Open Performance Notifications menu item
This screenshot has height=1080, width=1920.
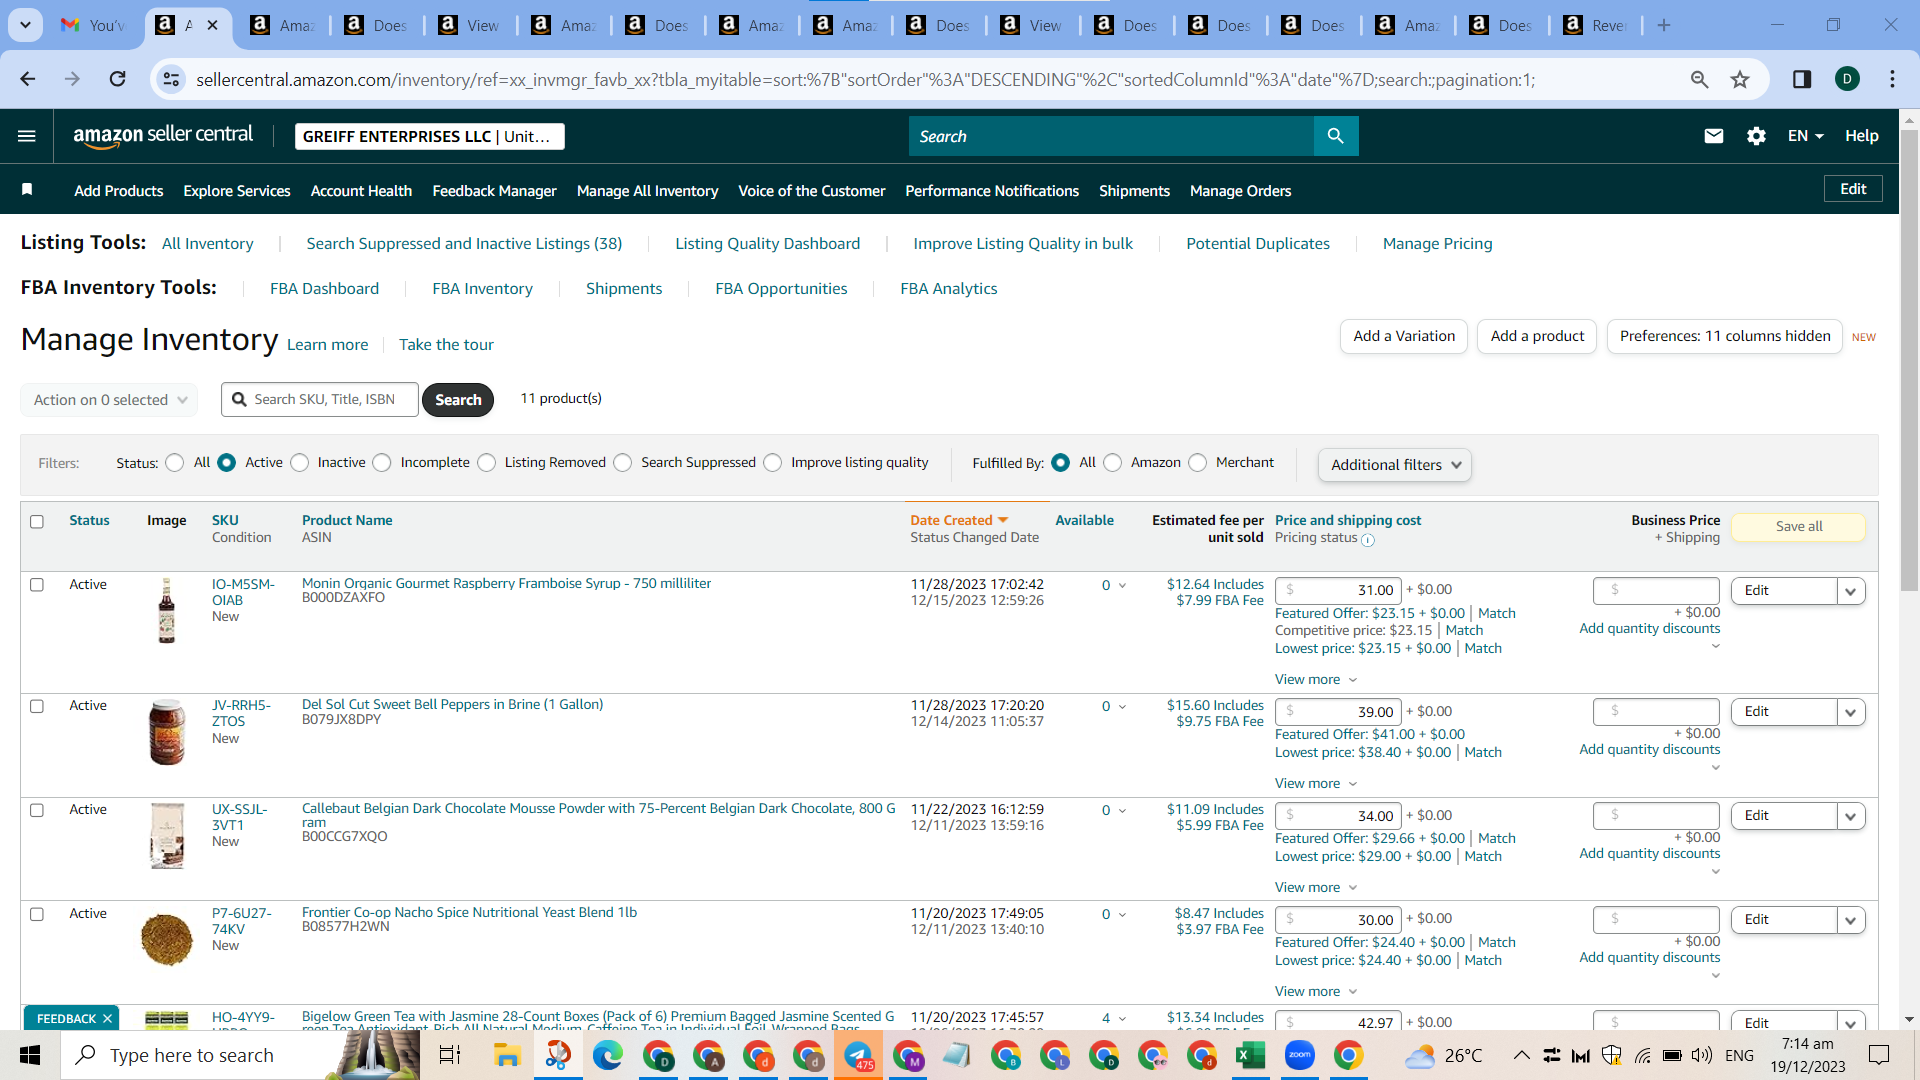pos(992,191)
